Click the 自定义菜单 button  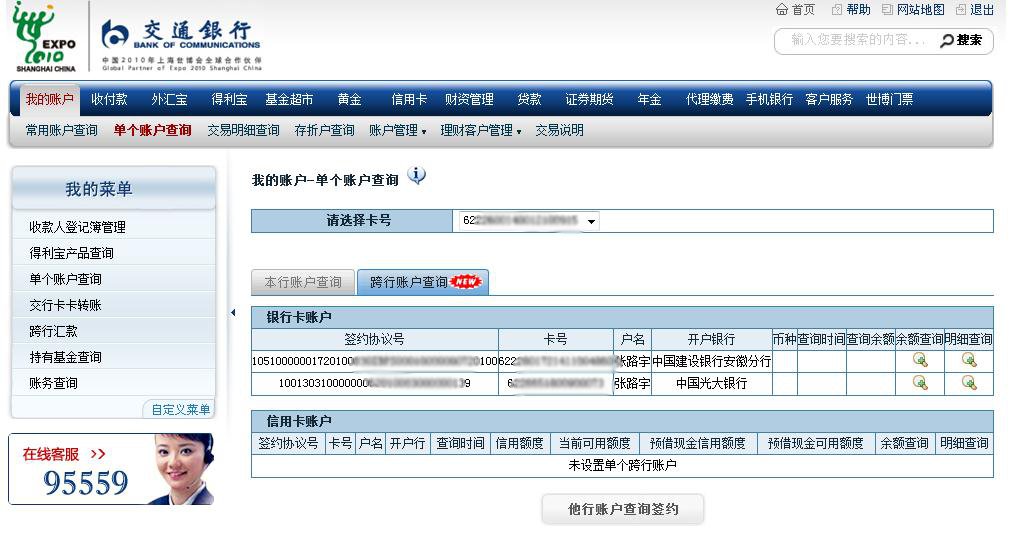(x=179, y=410)
